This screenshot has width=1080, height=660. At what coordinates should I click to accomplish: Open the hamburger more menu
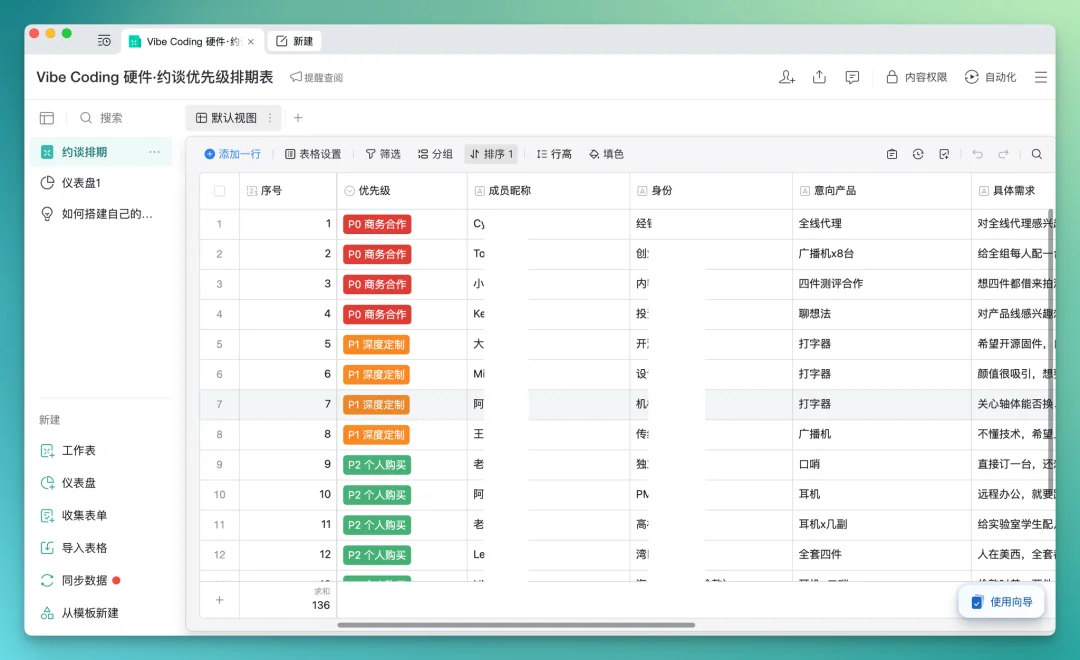1041,77
